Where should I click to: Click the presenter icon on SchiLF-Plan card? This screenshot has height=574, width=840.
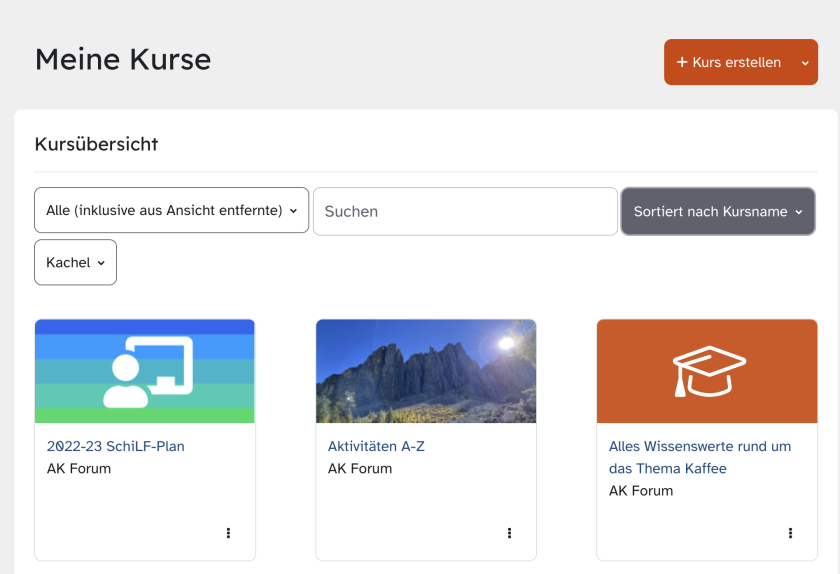145,371
